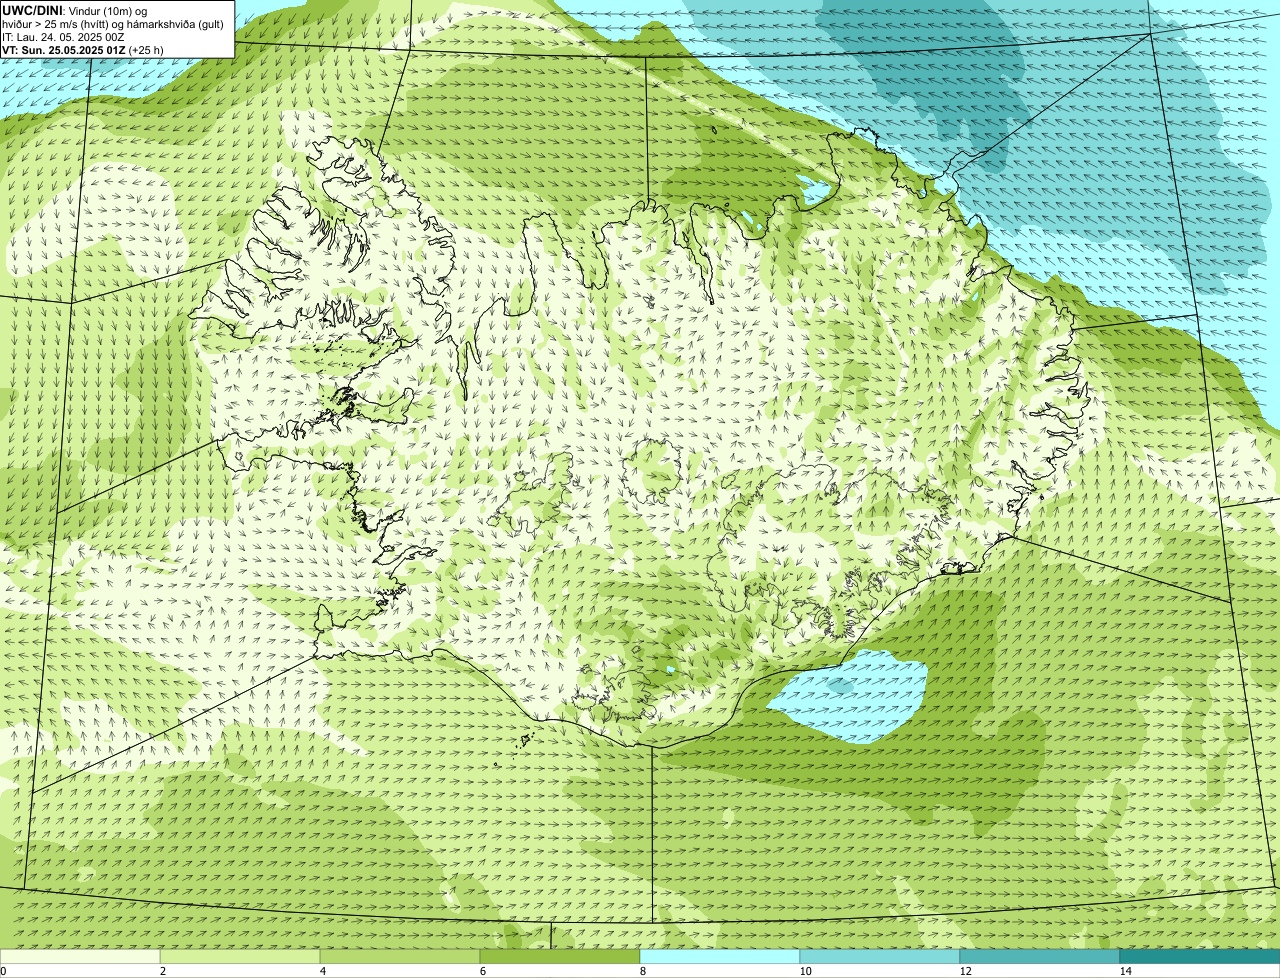Screen dimensions: 1280x978
Task: Click the palest 0–2 m/s legend swatch
Action: [x=80, y=957]
